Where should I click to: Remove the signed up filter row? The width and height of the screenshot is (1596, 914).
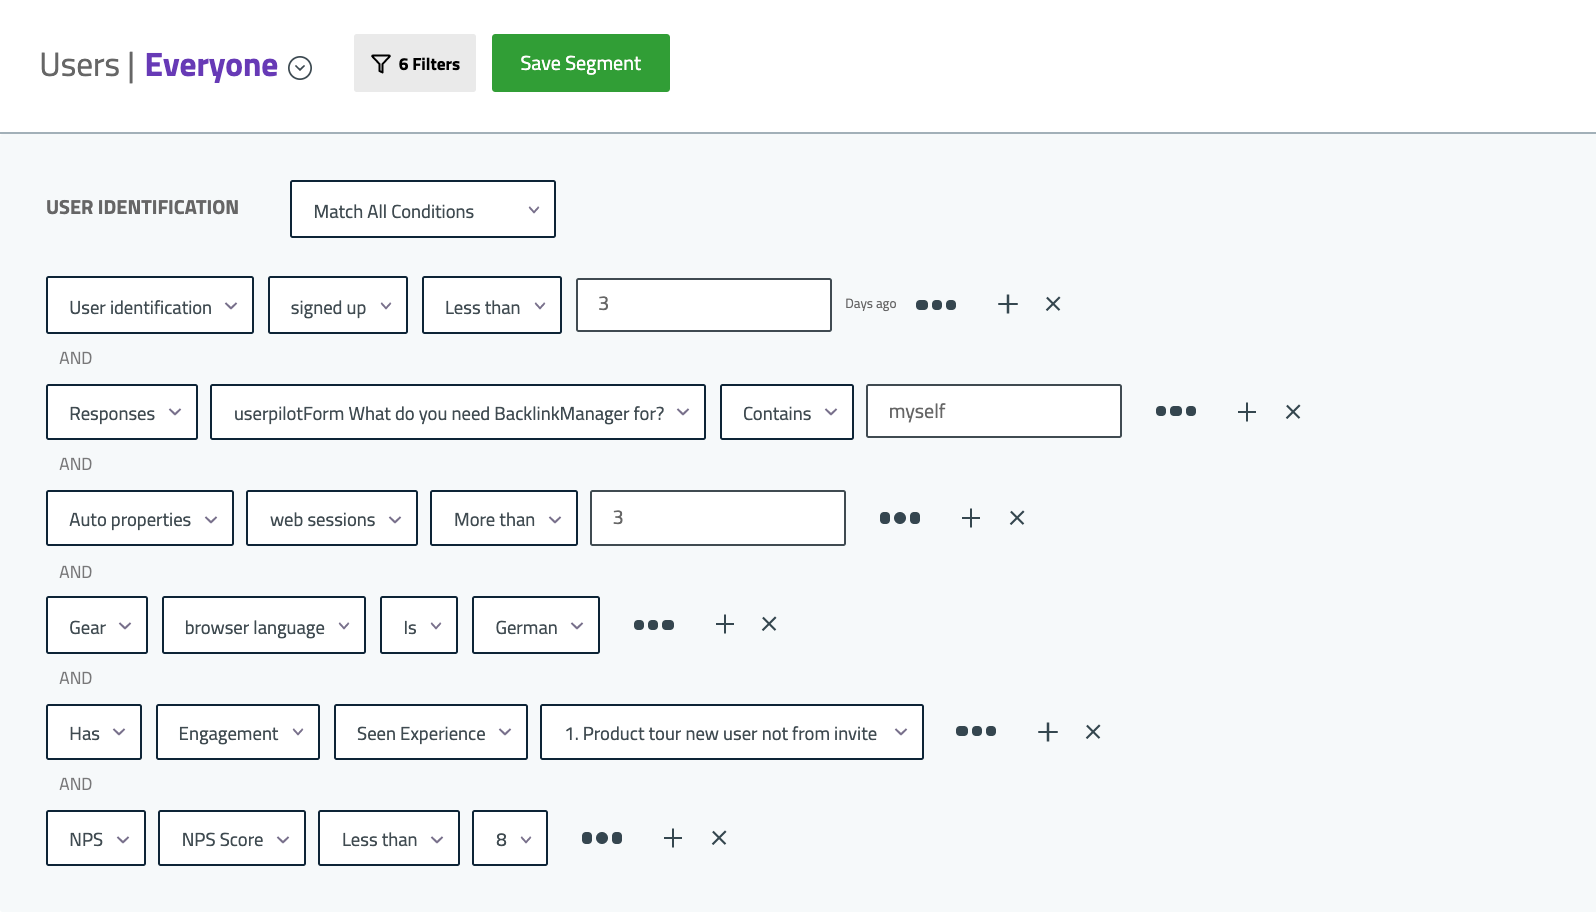click(x=1053, y=304)
